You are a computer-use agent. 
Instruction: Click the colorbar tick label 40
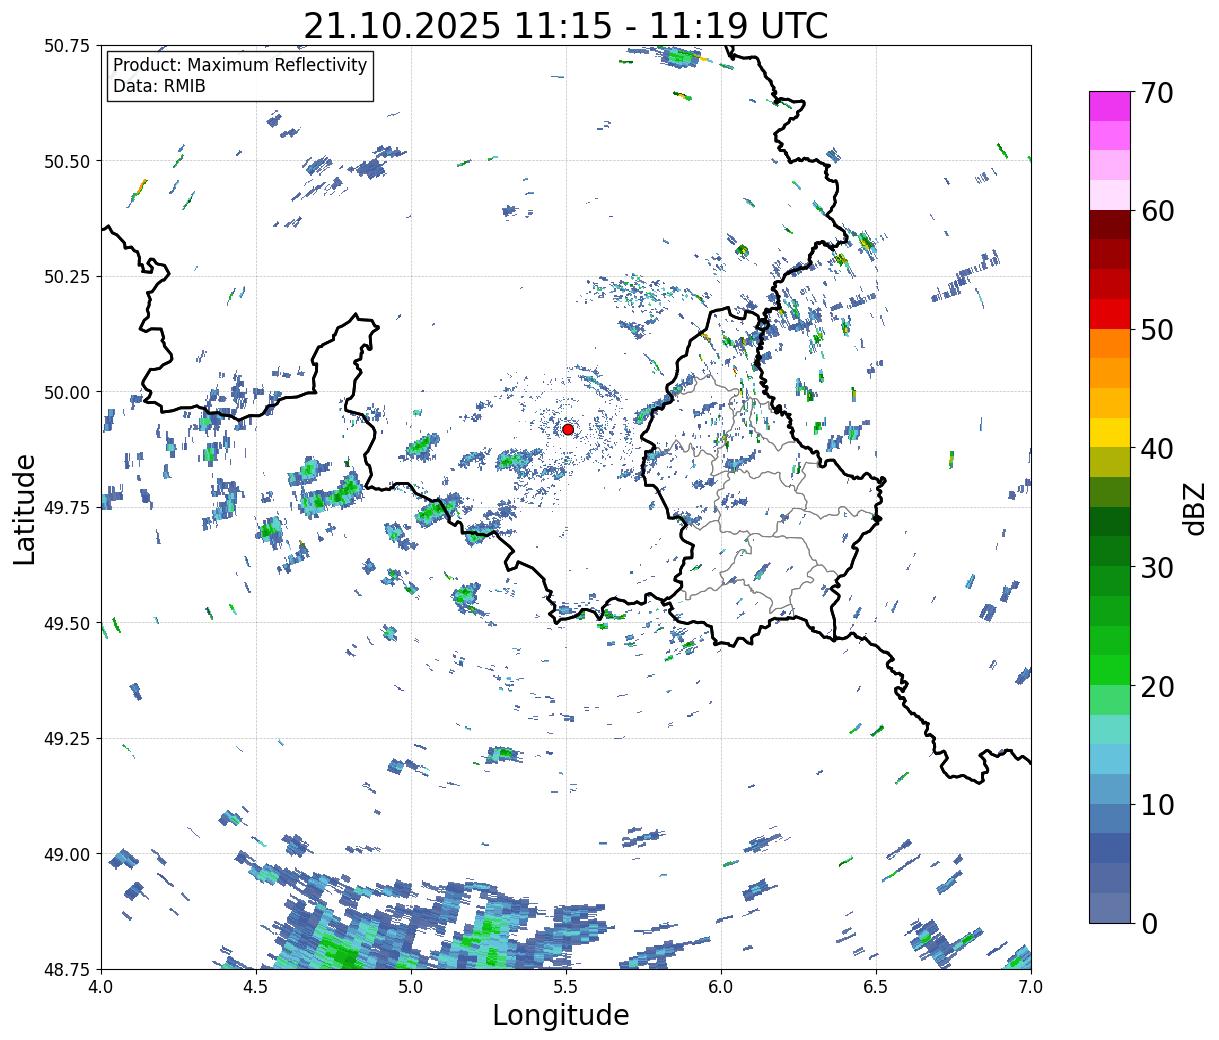click(1157, 449)
